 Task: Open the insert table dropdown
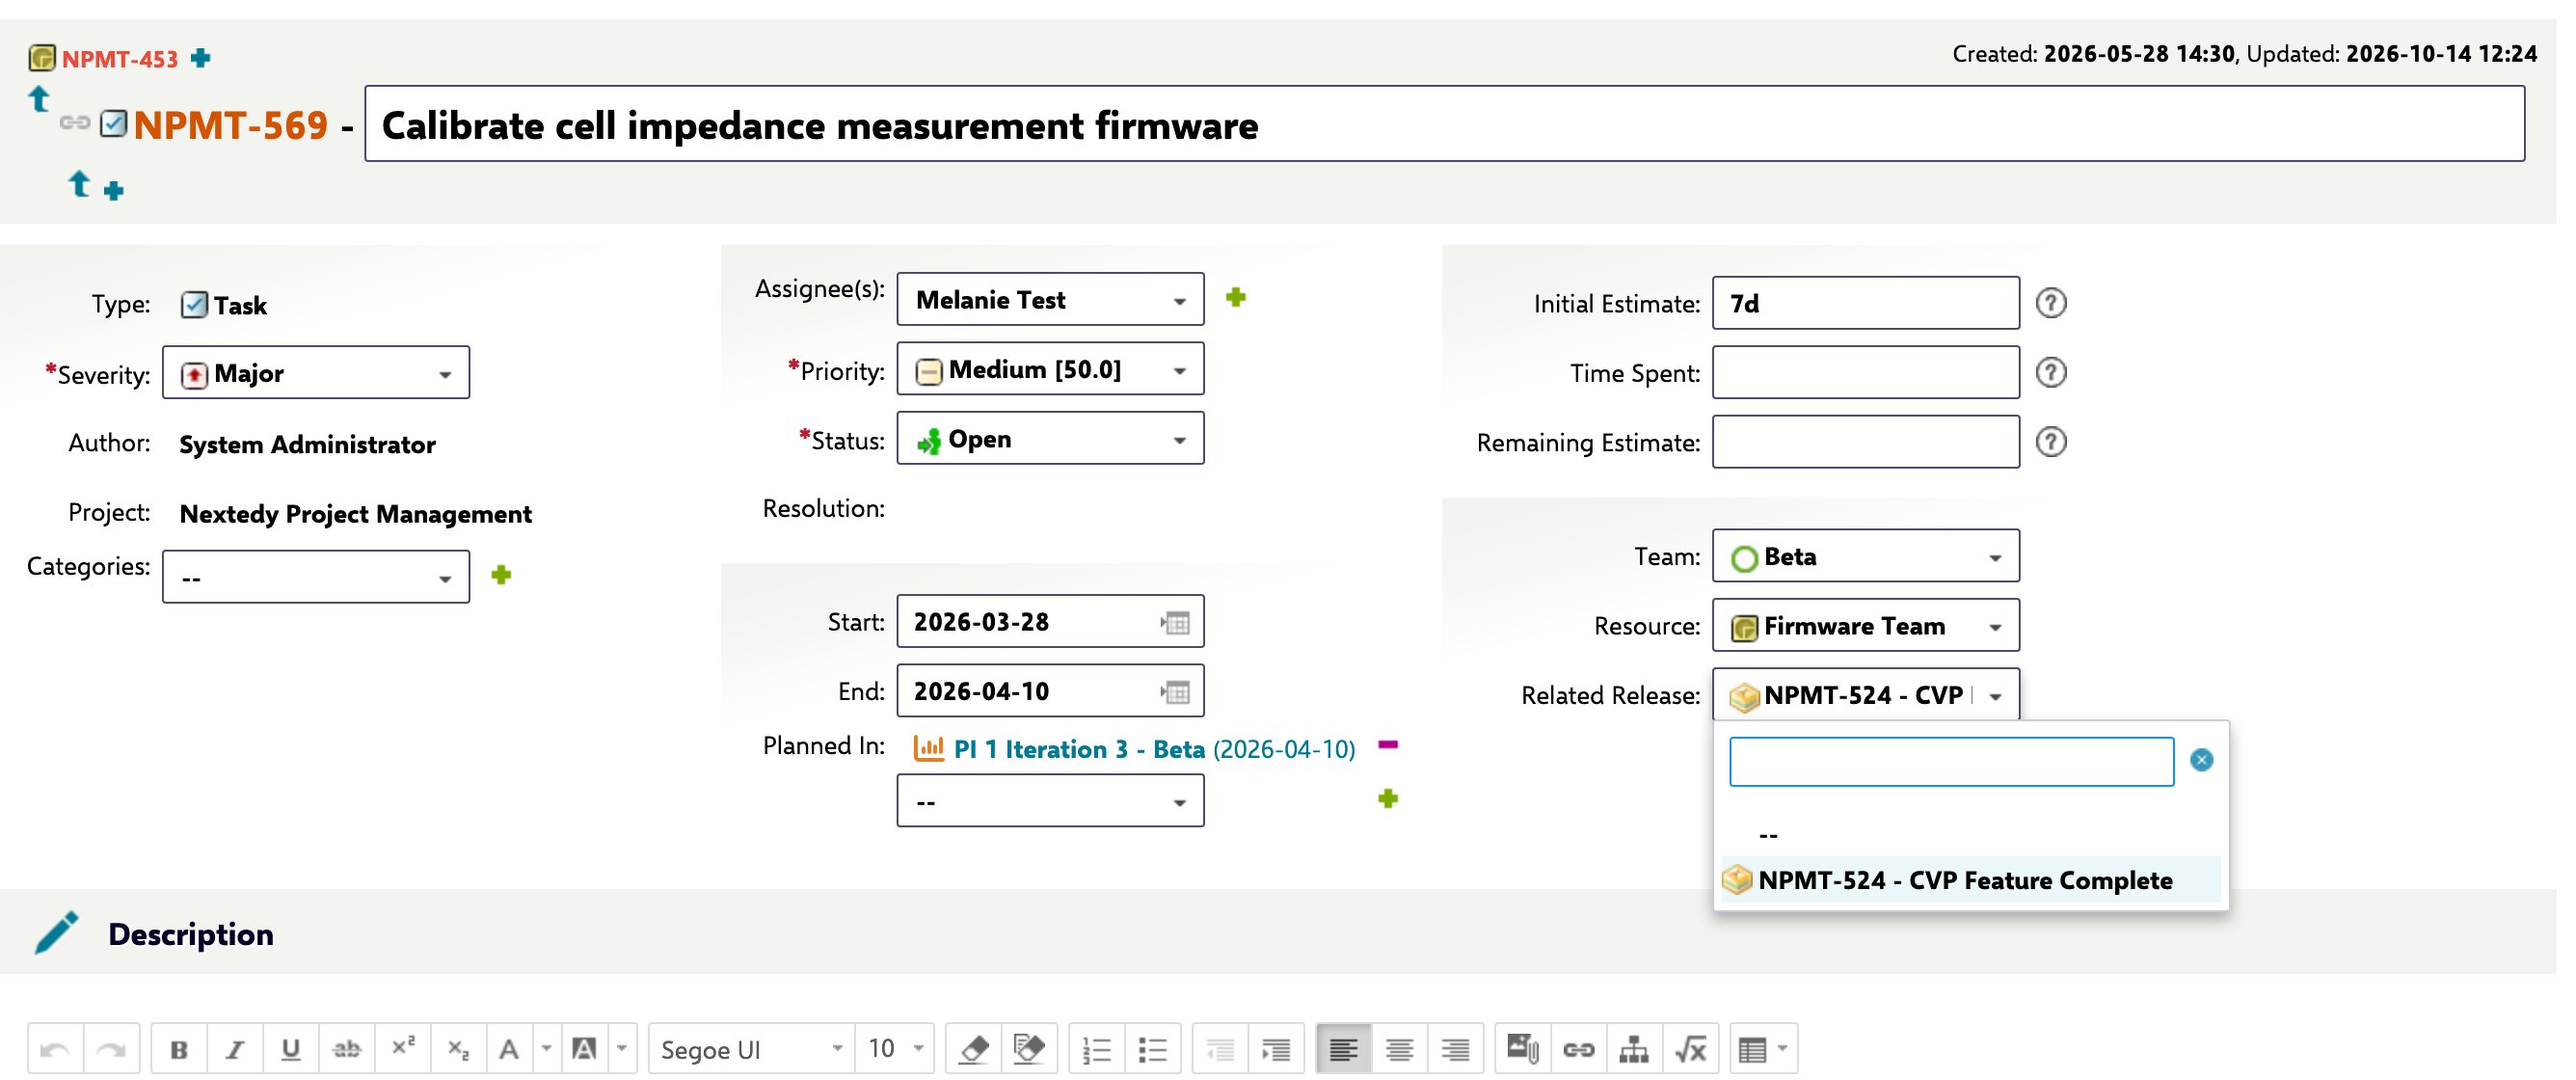pyautogui.click(x=1764, y=1049)
